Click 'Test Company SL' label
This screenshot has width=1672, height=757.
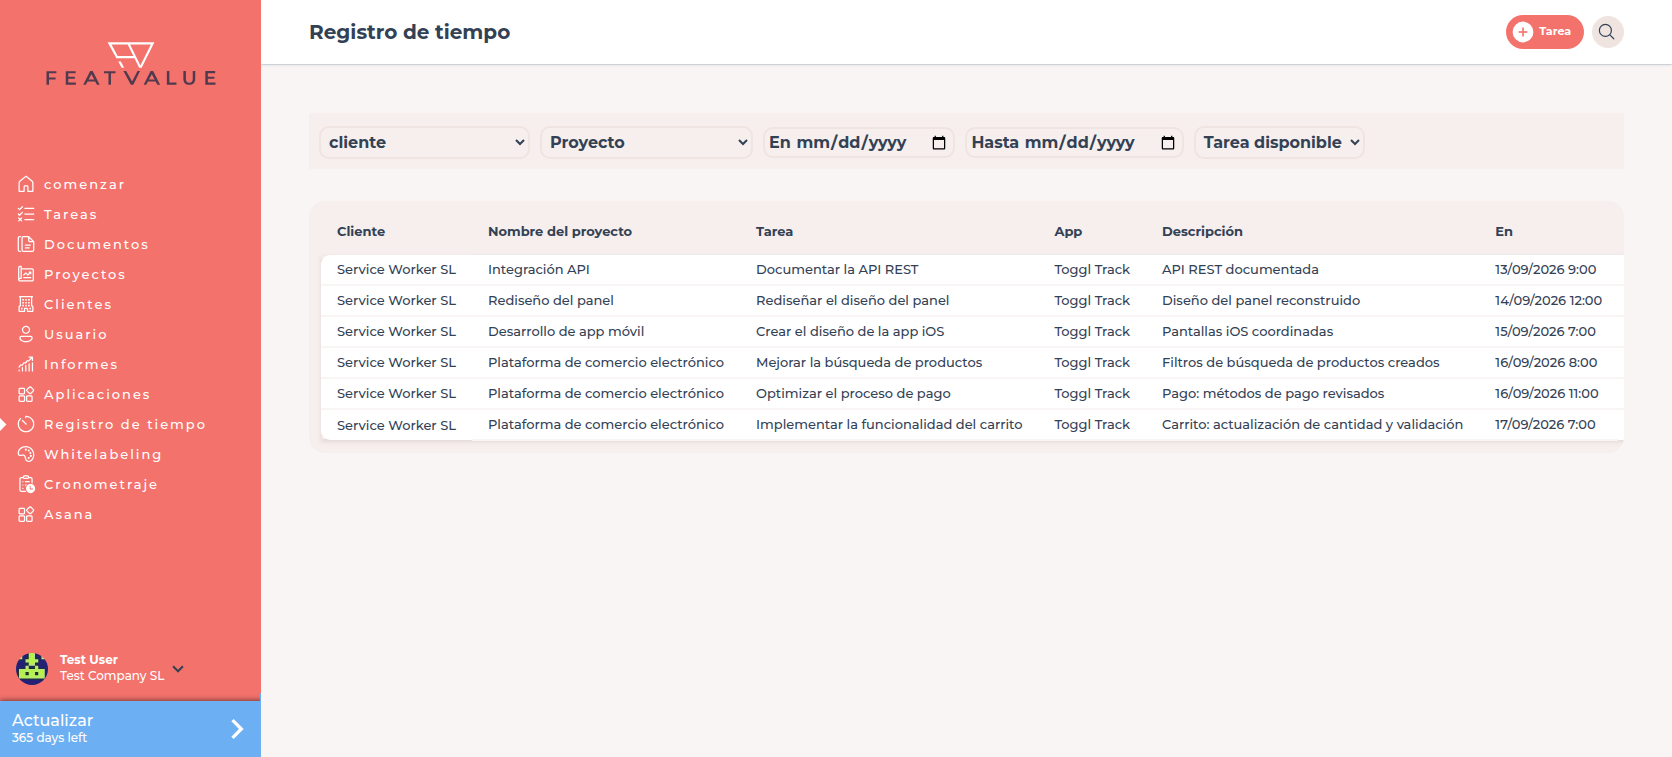pyautogui.click(x=112, y=676)
